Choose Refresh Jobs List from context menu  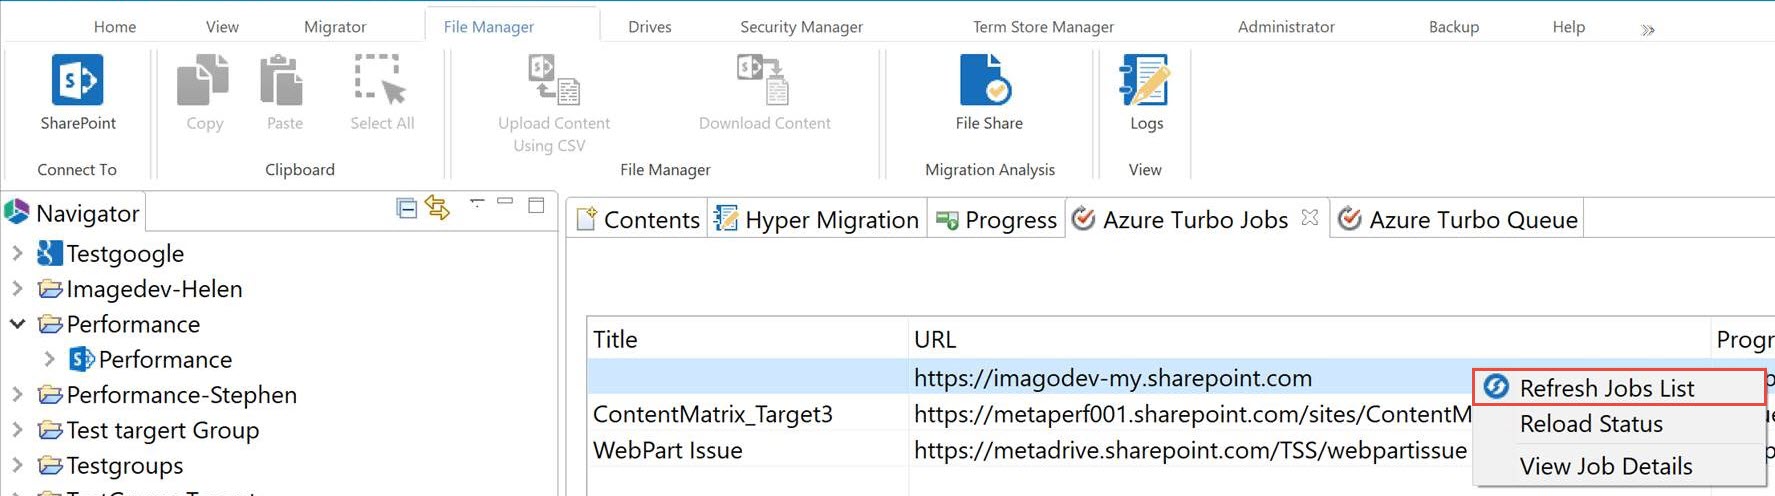pyautogui.click(x=1606, y=388)
